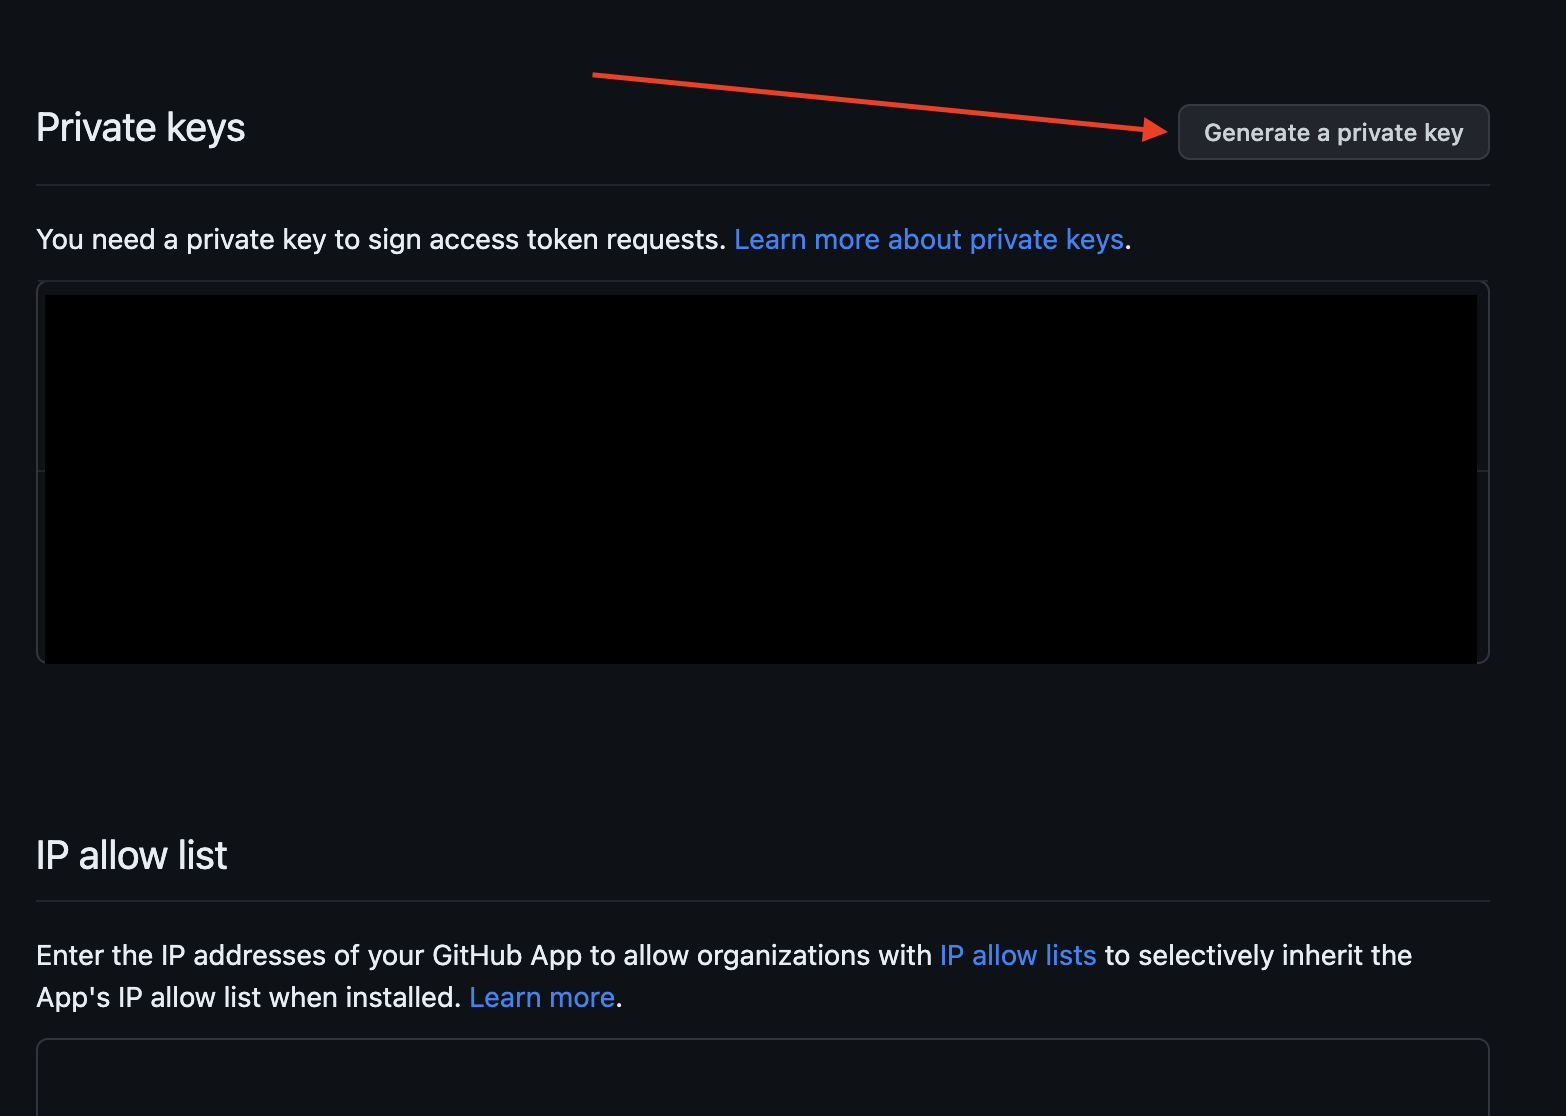
Task: Click the tail end of red arrow
Action: tap(597, 74)
